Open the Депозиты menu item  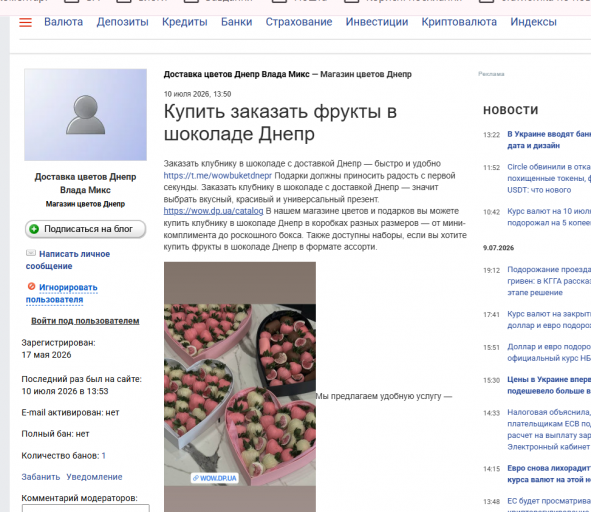(x=122, y=22)
